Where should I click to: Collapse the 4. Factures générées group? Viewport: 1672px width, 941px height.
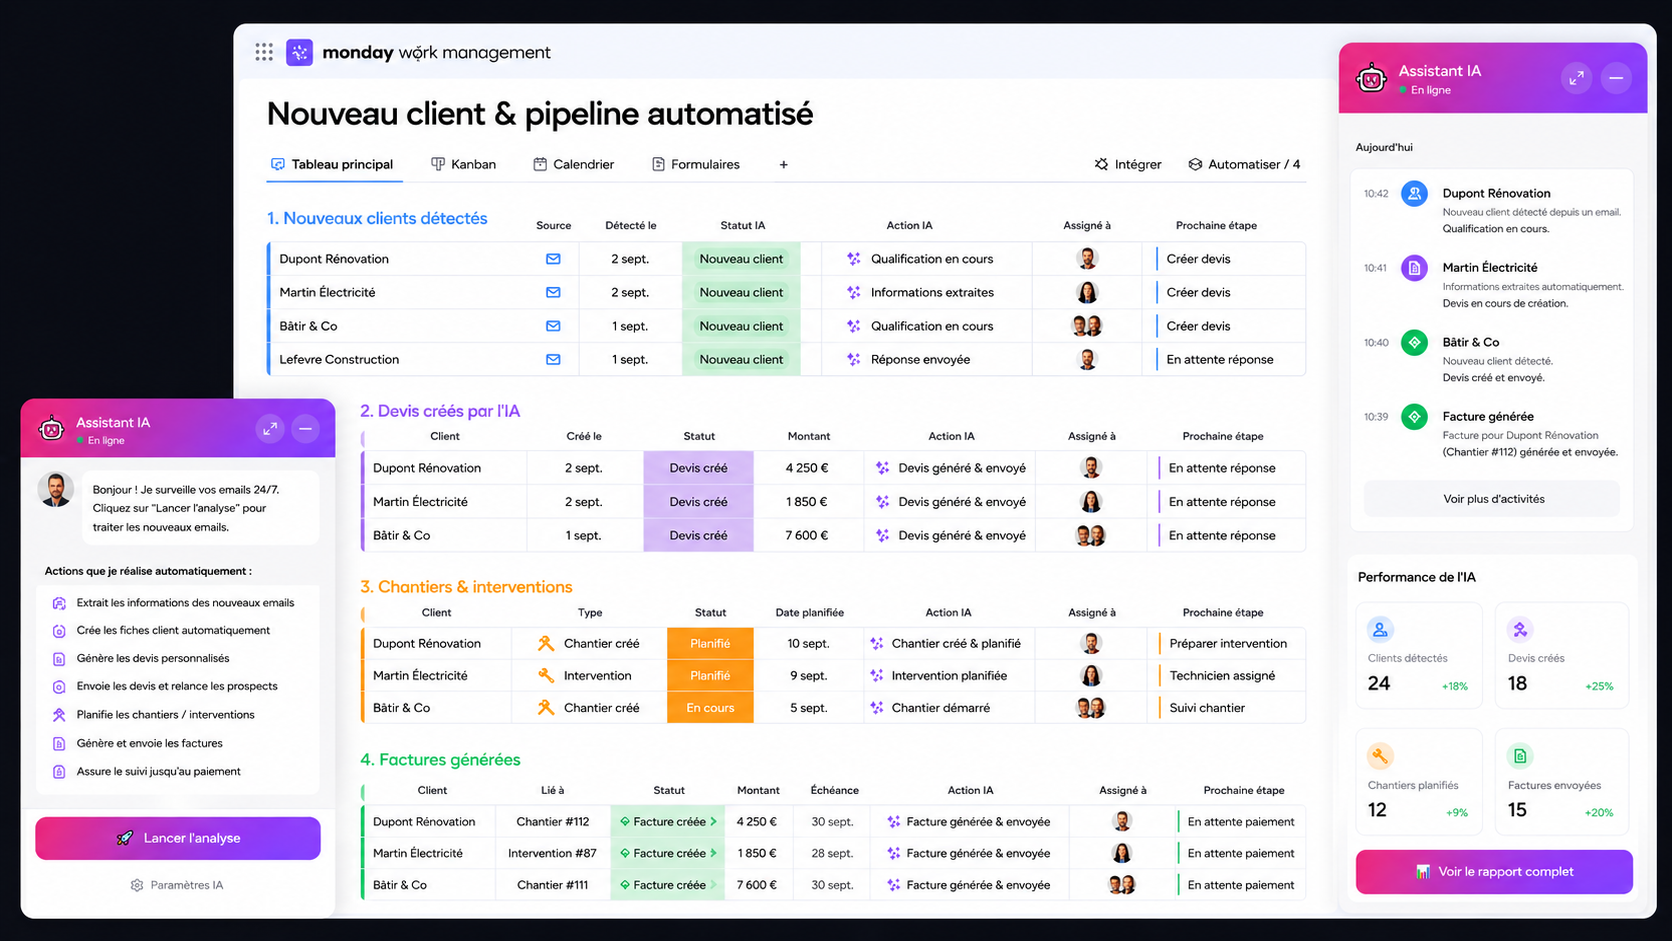(x=440, y=760)
